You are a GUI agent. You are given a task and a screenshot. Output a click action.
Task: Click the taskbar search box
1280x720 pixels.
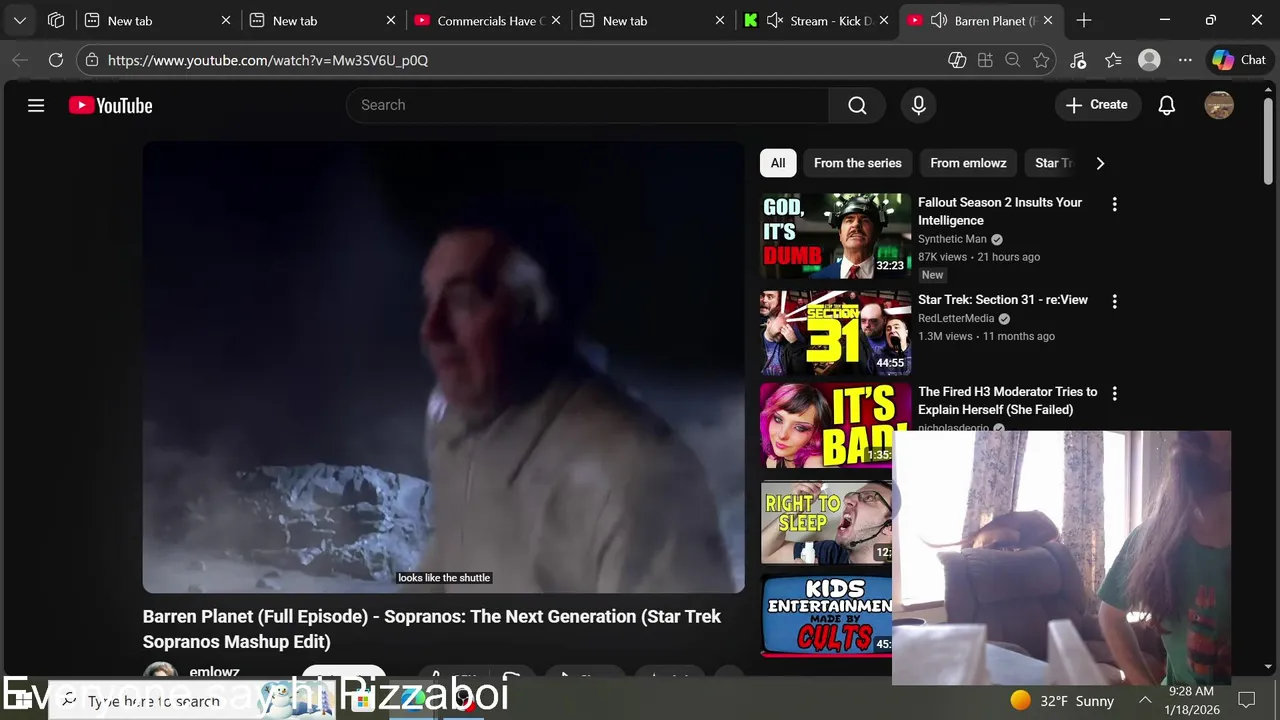pyautogui.click(x=190, y=700)
